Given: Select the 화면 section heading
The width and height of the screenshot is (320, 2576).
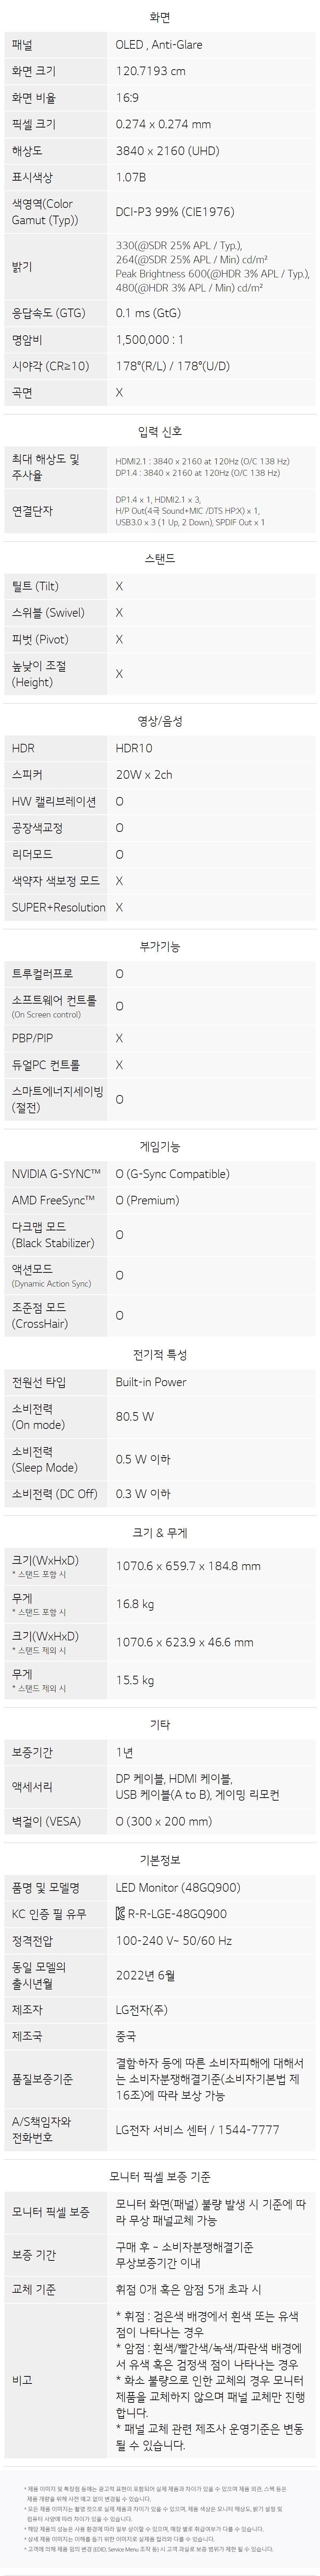Looking at the screenshot, I should [x=160, y=18].
